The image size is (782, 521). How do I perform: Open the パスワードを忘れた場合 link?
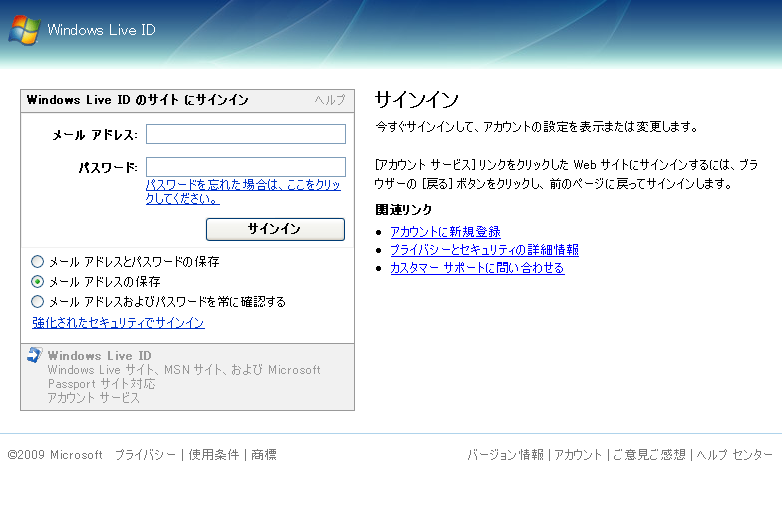pyautogui.click(x=243, y=191)
